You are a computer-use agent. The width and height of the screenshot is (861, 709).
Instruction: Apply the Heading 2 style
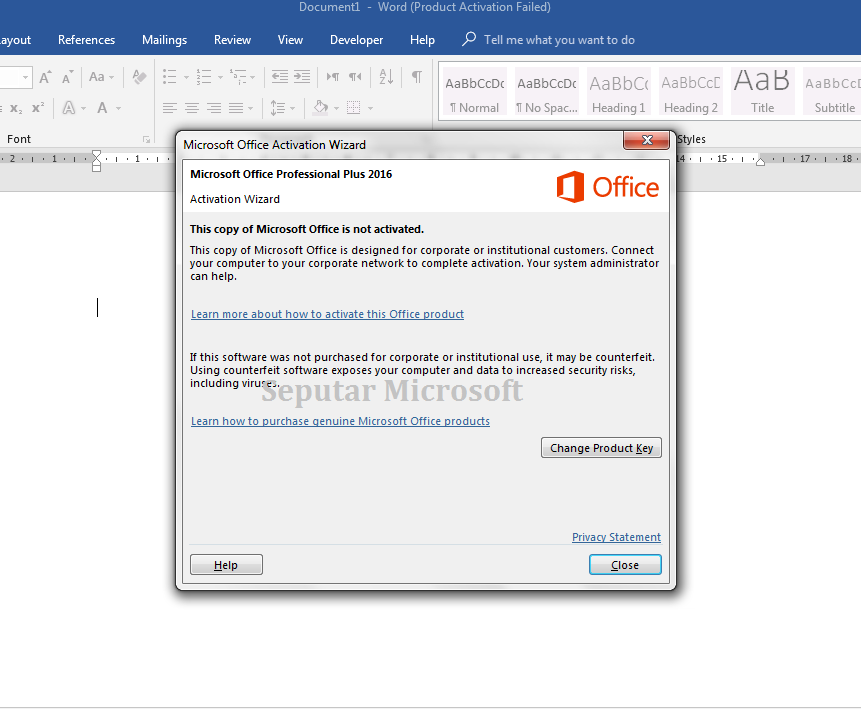pos(691,92)
